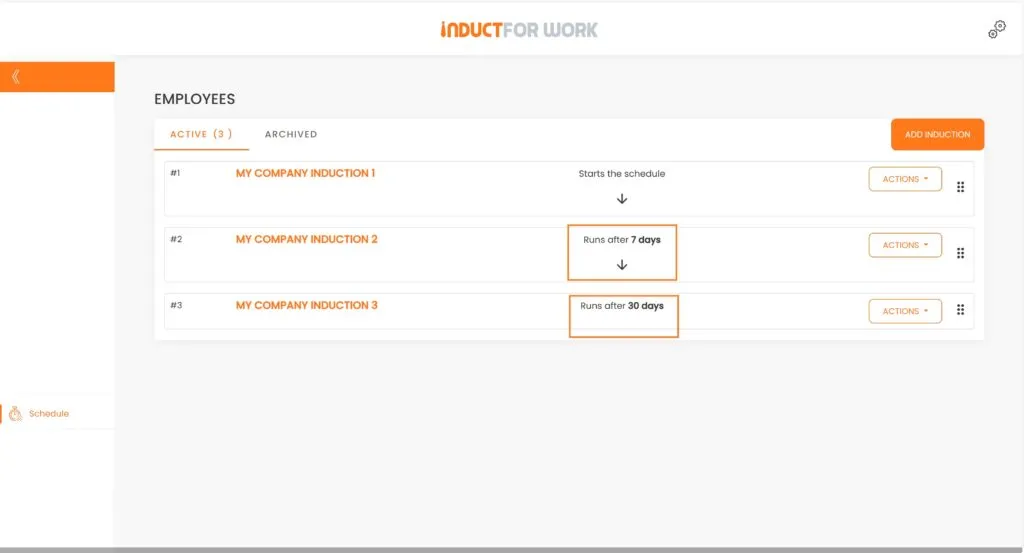Click the down arrow below Runs after 7 days

click(x=621, y=265)
